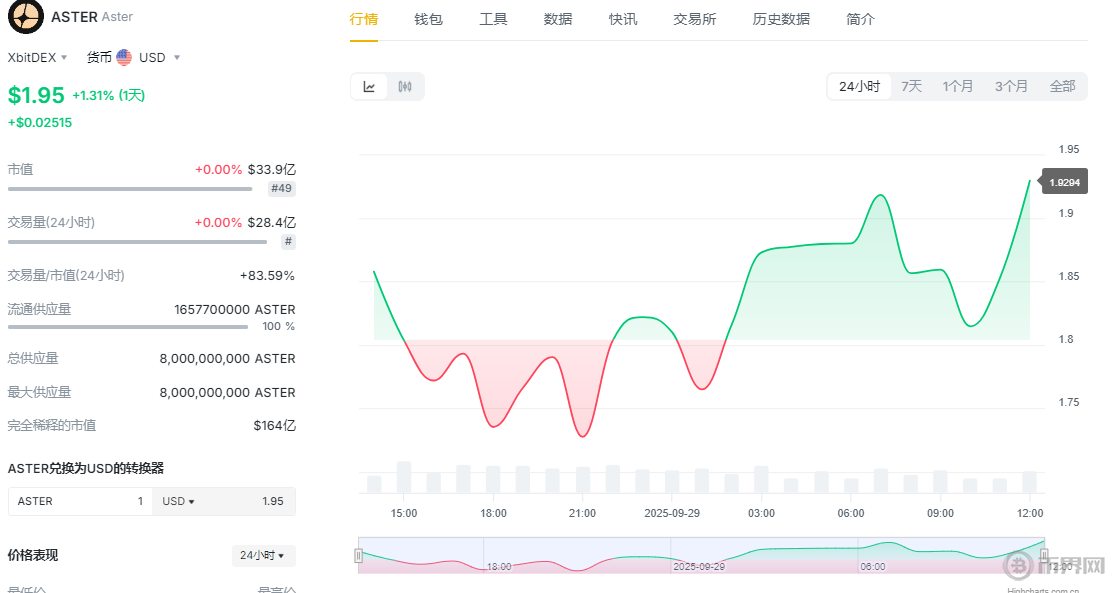Screen dimensions: 1116x593
Task: Select the 7天 time range
Action: point(911,87)
